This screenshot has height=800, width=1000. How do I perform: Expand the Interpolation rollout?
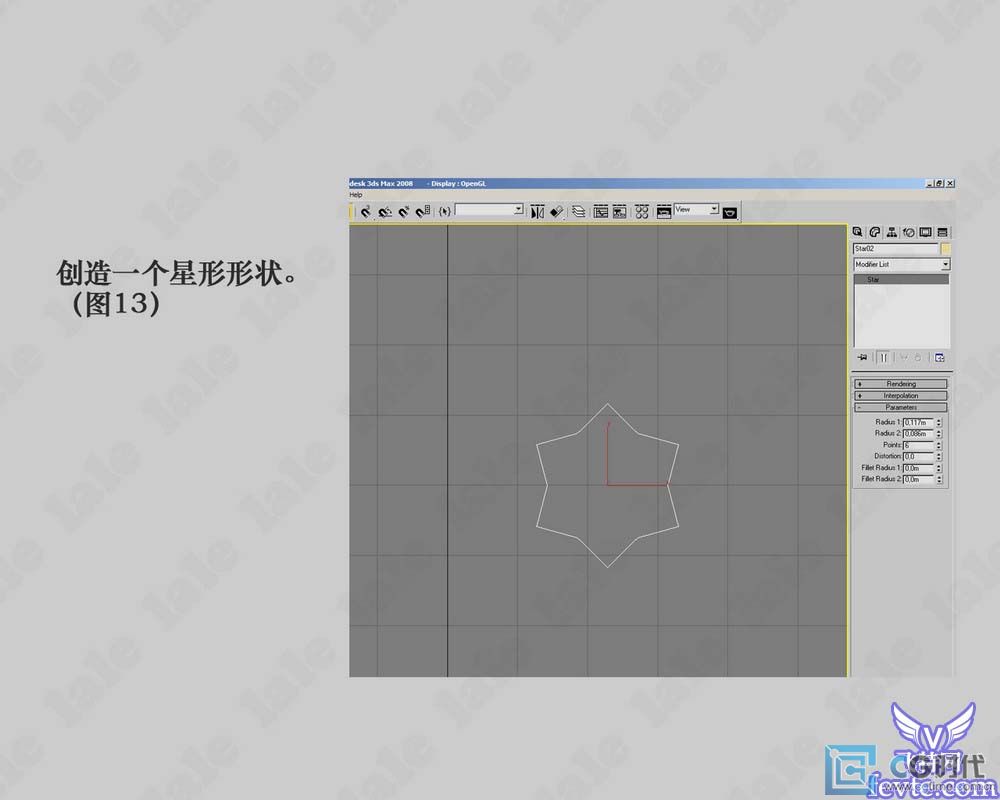[901, 396]
